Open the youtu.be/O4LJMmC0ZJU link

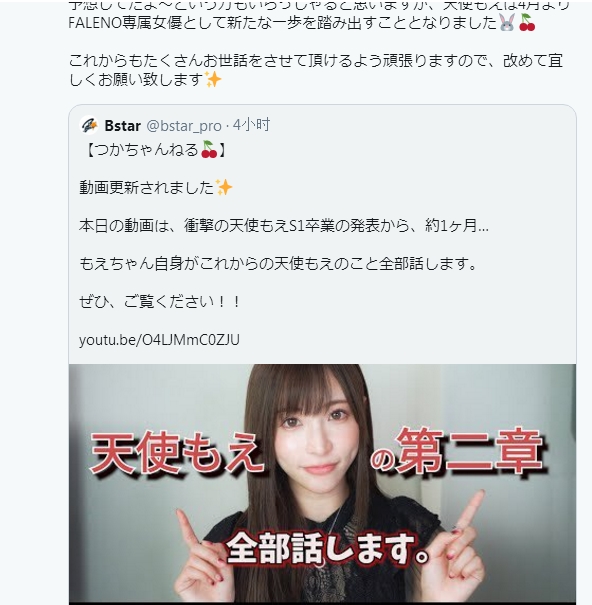pyautogui.click(x=159, y=340)
